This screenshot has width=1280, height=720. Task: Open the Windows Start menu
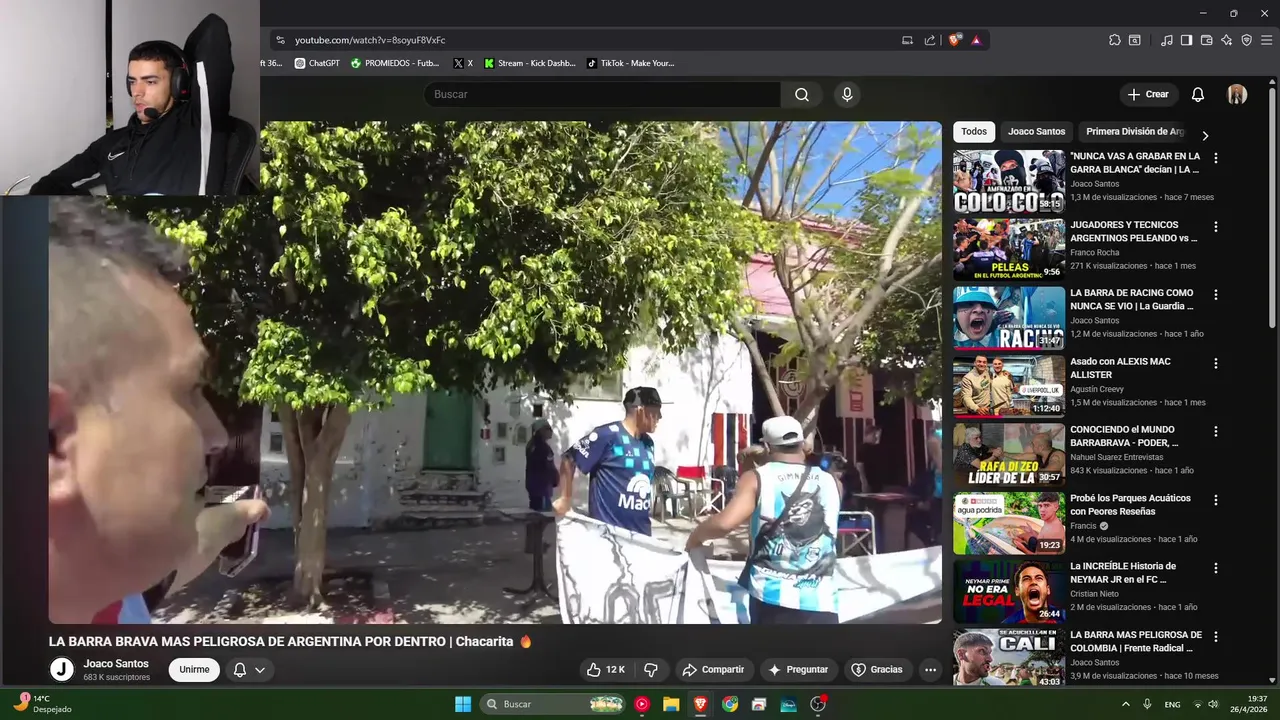(x=463, y=704)
